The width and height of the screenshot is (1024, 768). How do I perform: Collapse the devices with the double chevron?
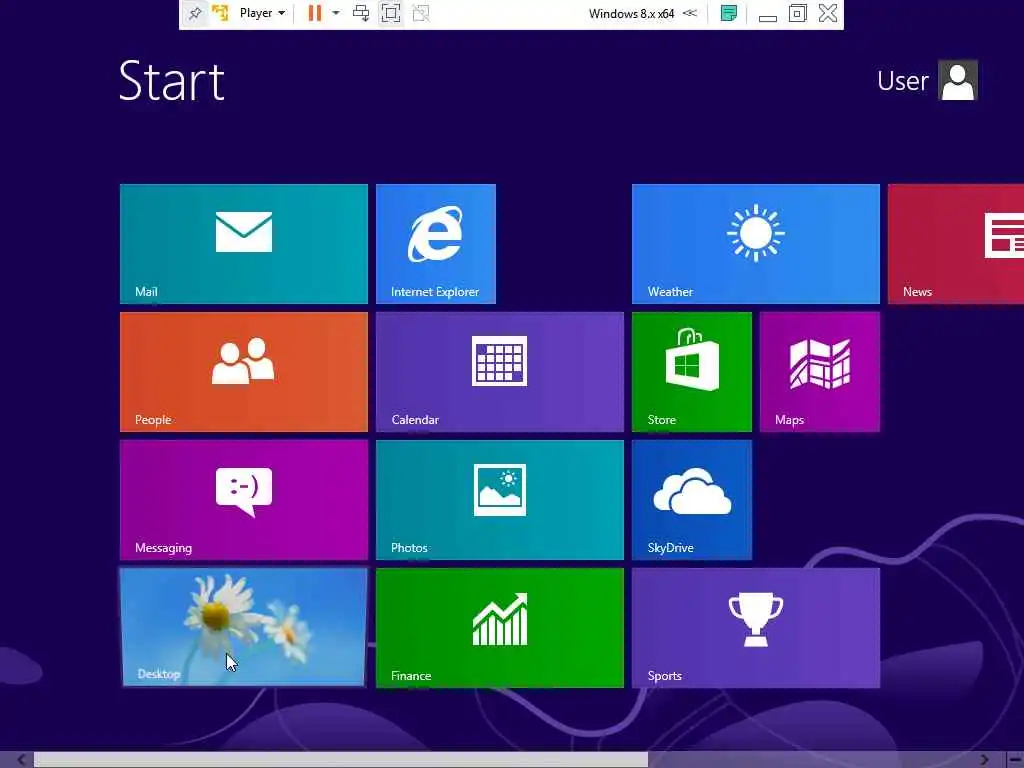click(690, 13)
